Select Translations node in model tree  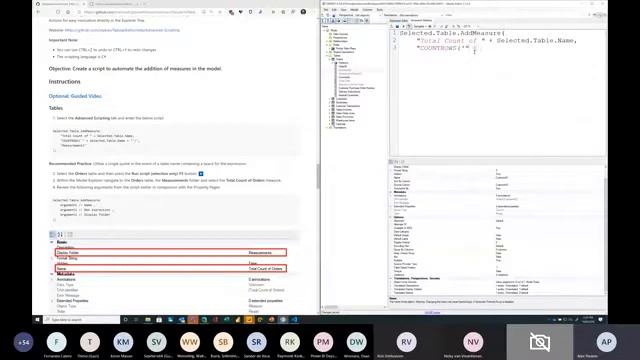pyautogui.click(x=340, y=127)
